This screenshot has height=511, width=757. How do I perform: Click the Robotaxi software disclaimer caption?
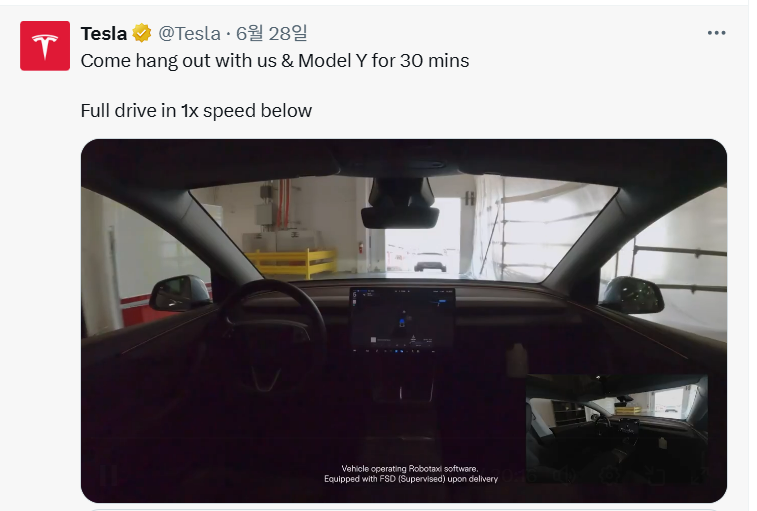point(411,474)
